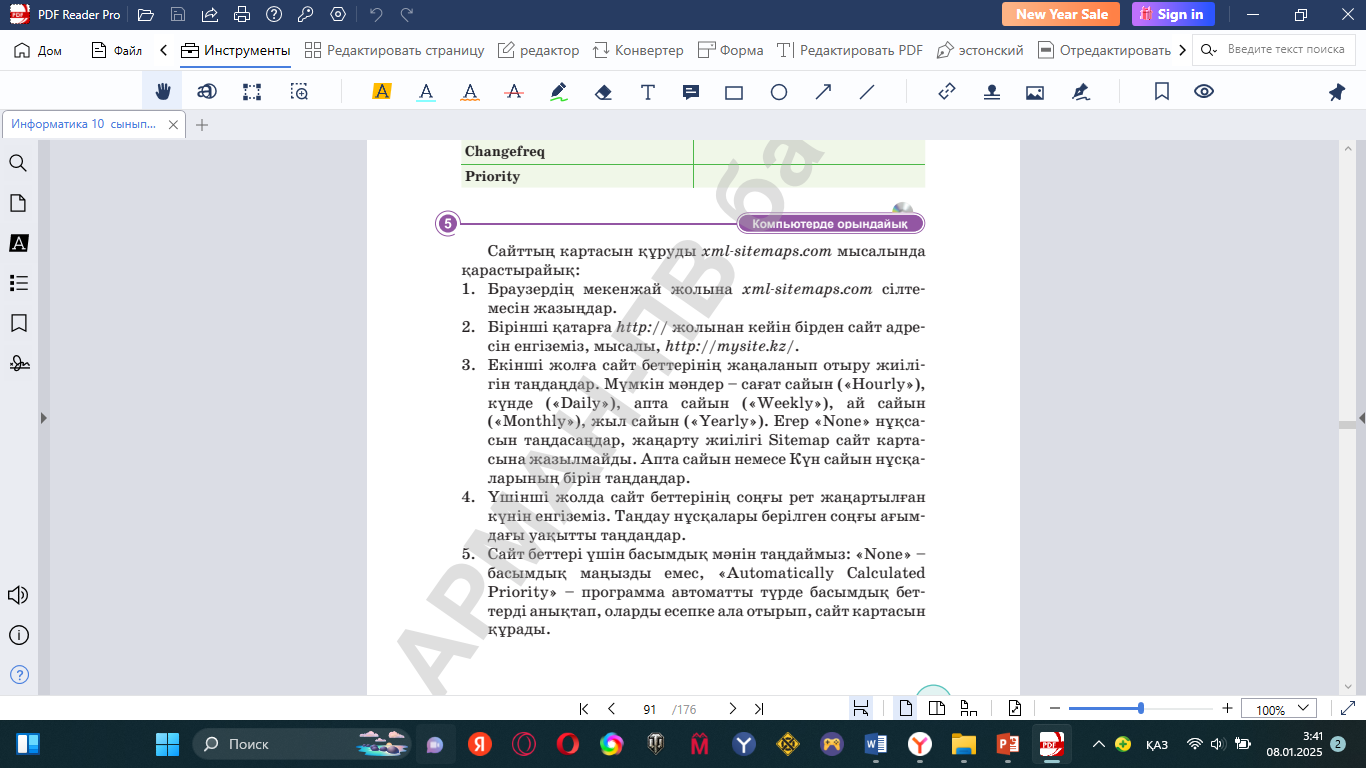Viewport: 1366px width, 768px height.
Task: Insert a stamp annotation
Action: click(991, 92)
